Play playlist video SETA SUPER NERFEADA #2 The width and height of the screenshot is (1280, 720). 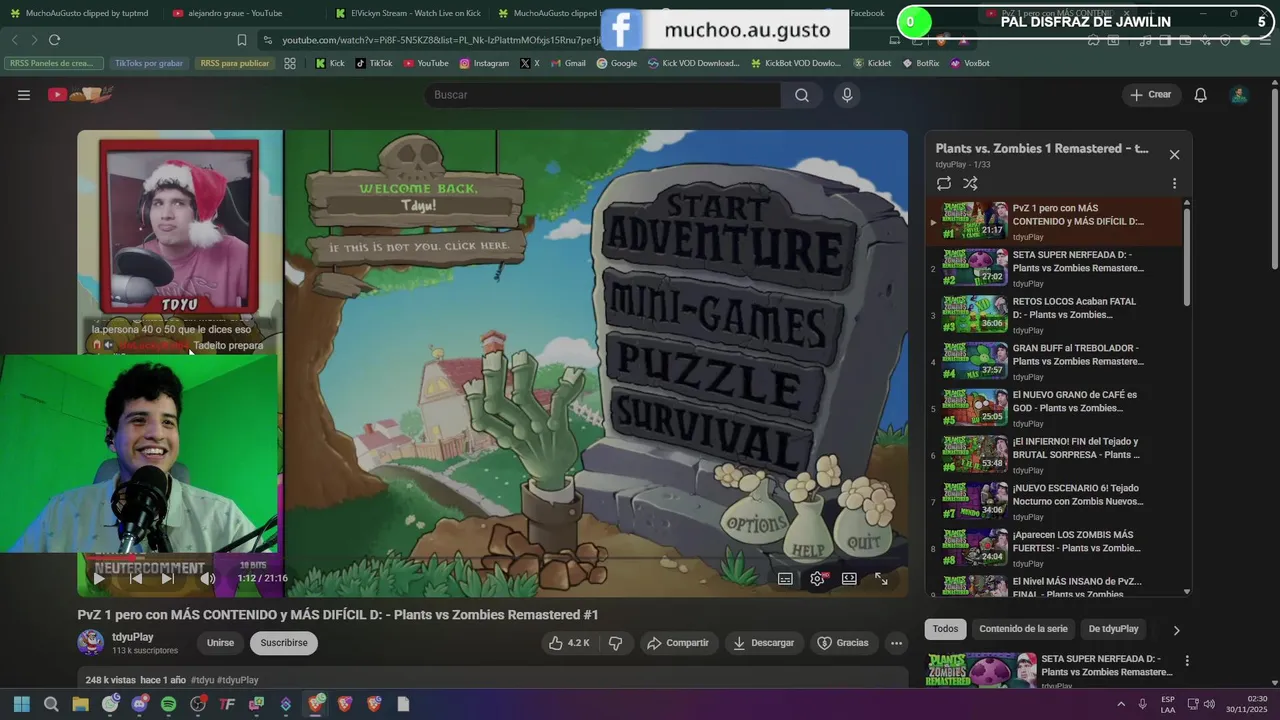pos(1055,268)
